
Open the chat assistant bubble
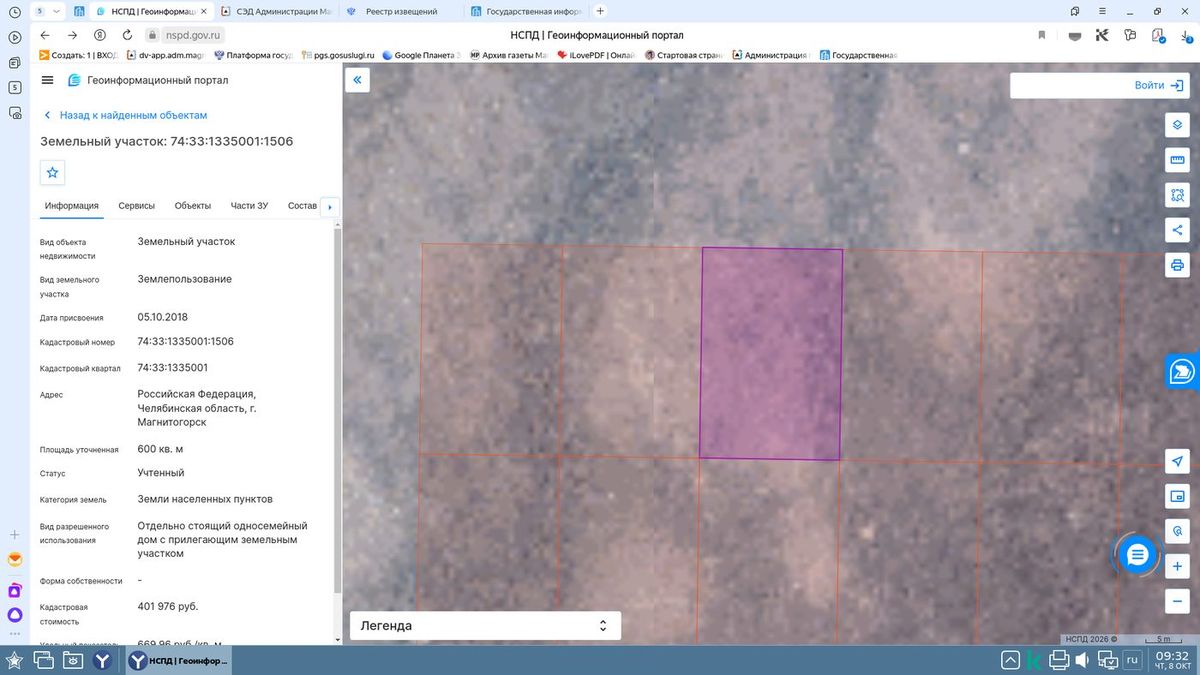[1137, 555]
